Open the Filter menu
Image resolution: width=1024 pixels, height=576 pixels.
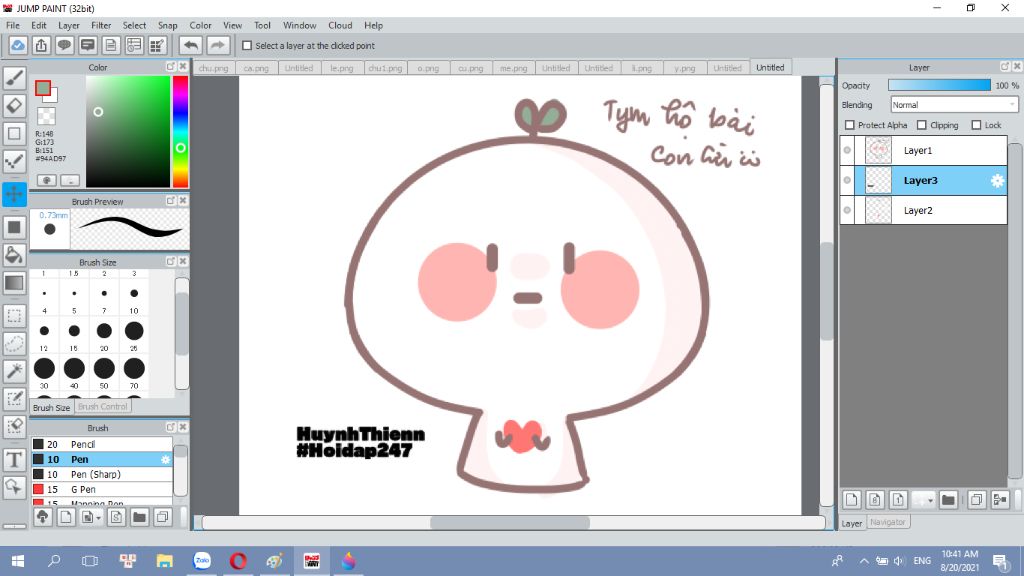[101, 25]
